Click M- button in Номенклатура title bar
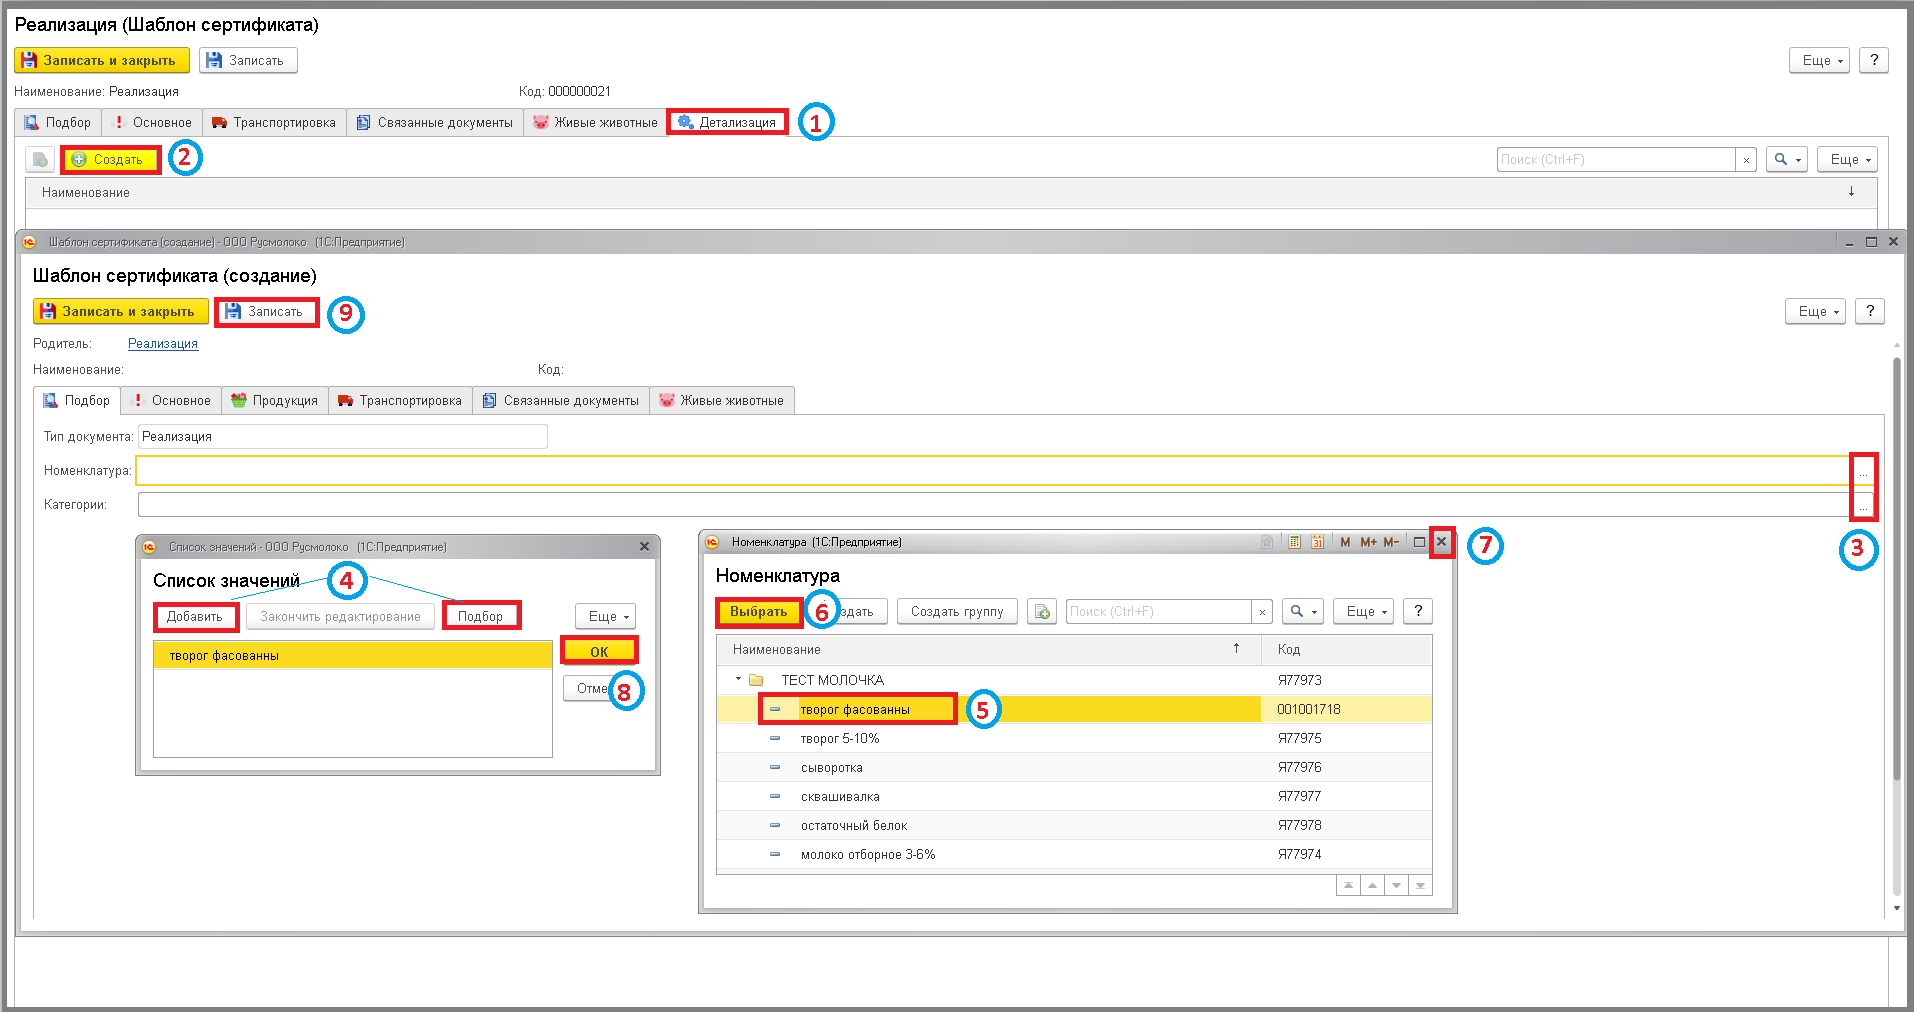The height and width of the screenshot is (1012, 1914). point(1391,542)
